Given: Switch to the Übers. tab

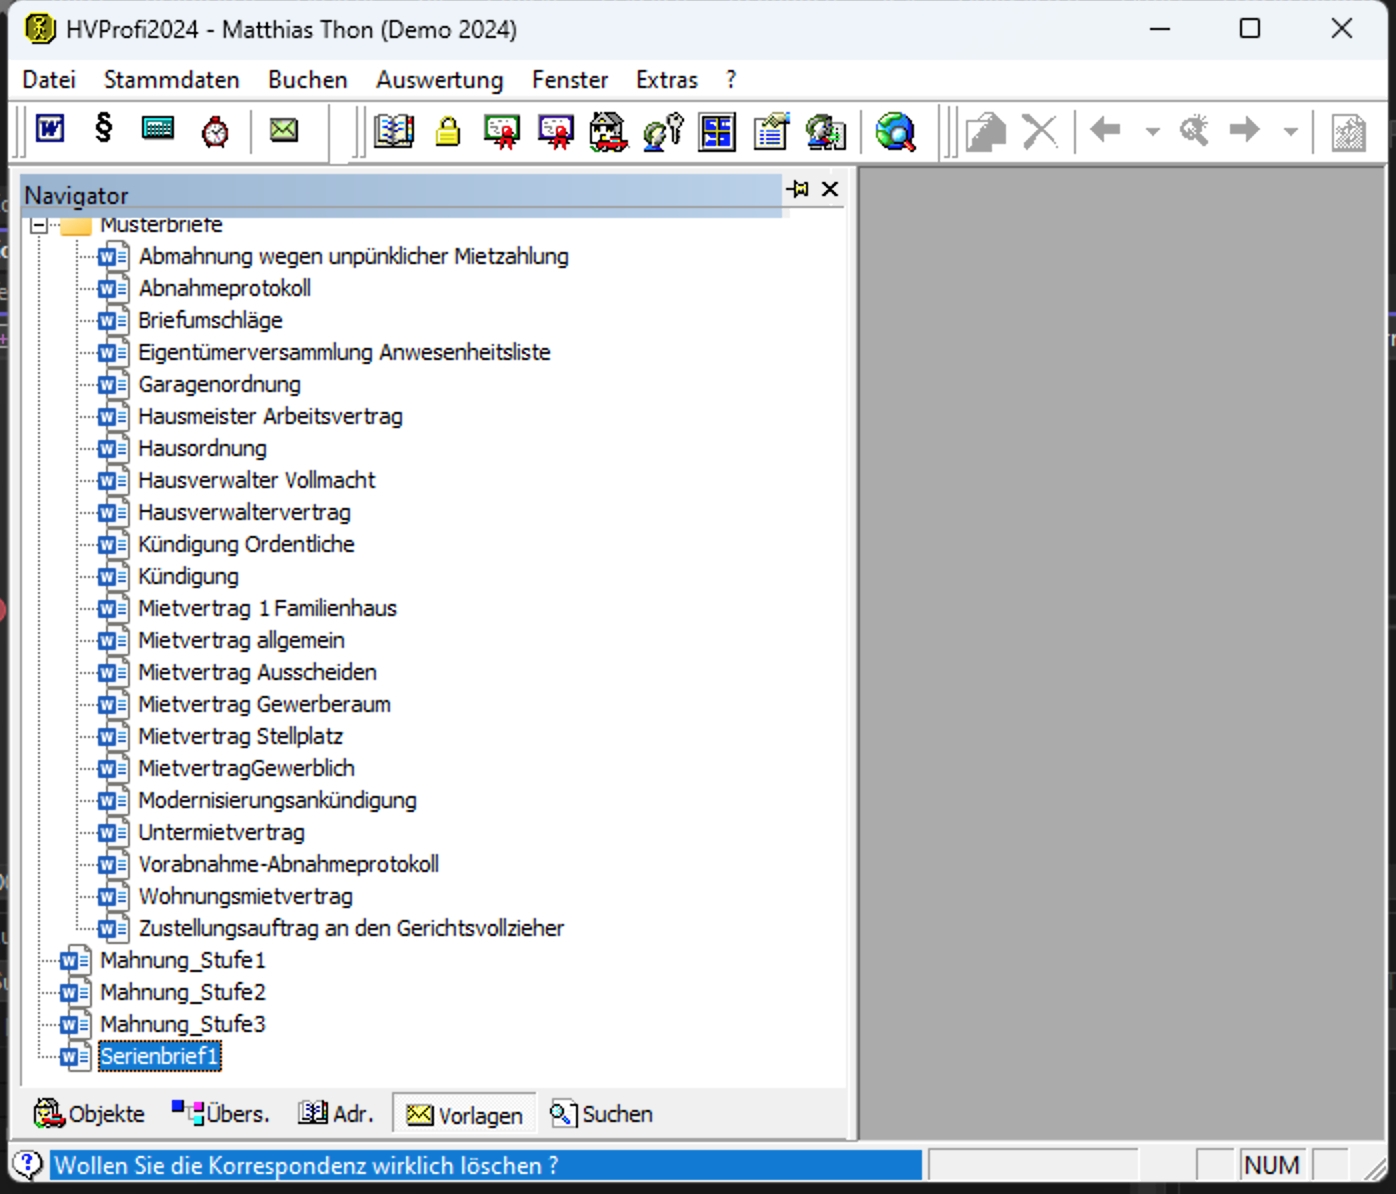Looking at the screenshot, I should [x=220, y=1113].
